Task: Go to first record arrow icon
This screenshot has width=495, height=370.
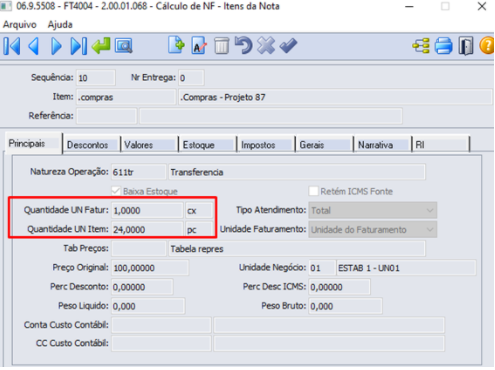Action: [x=12, y=46]
